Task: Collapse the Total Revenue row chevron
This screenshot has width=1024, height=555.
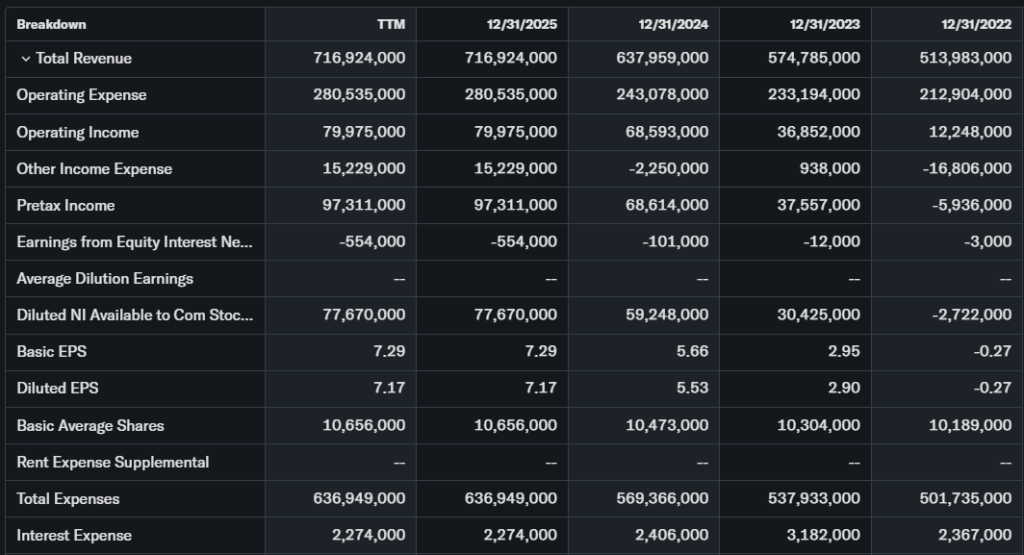Action: 25,59
